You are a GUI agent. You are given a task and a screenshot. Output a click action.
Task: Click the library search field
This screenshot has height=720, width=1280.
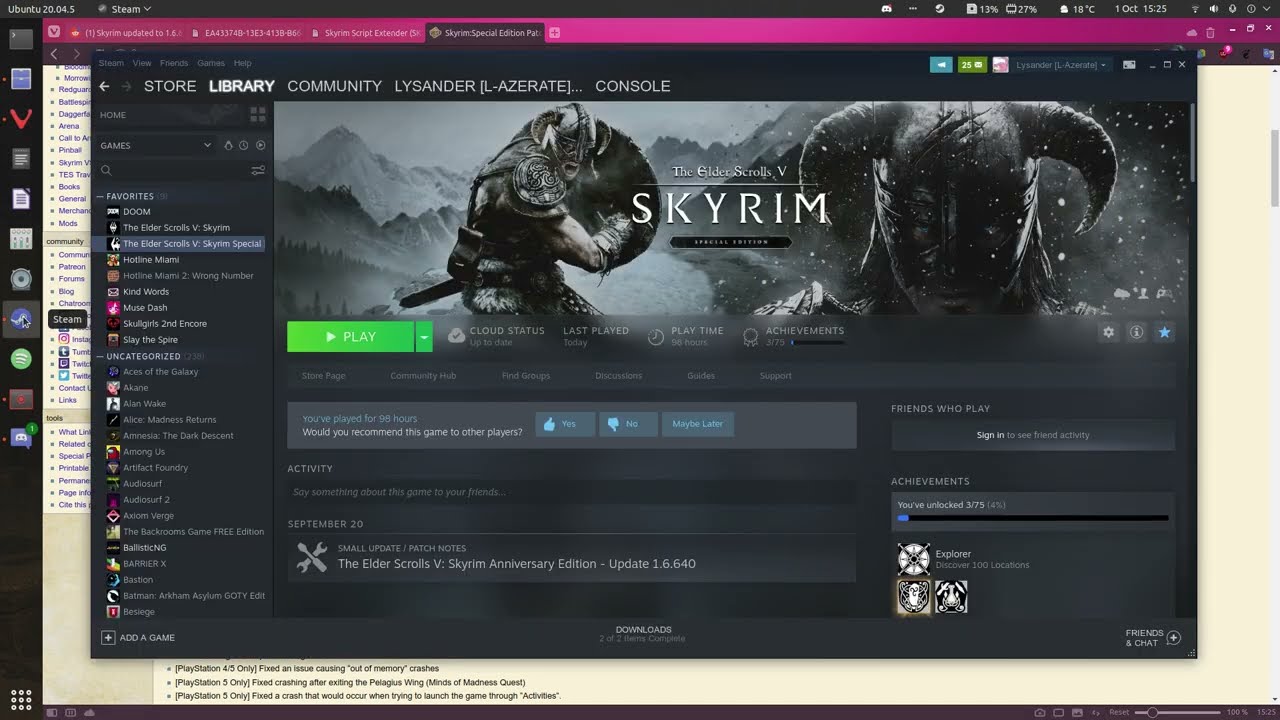click(172, 170)
